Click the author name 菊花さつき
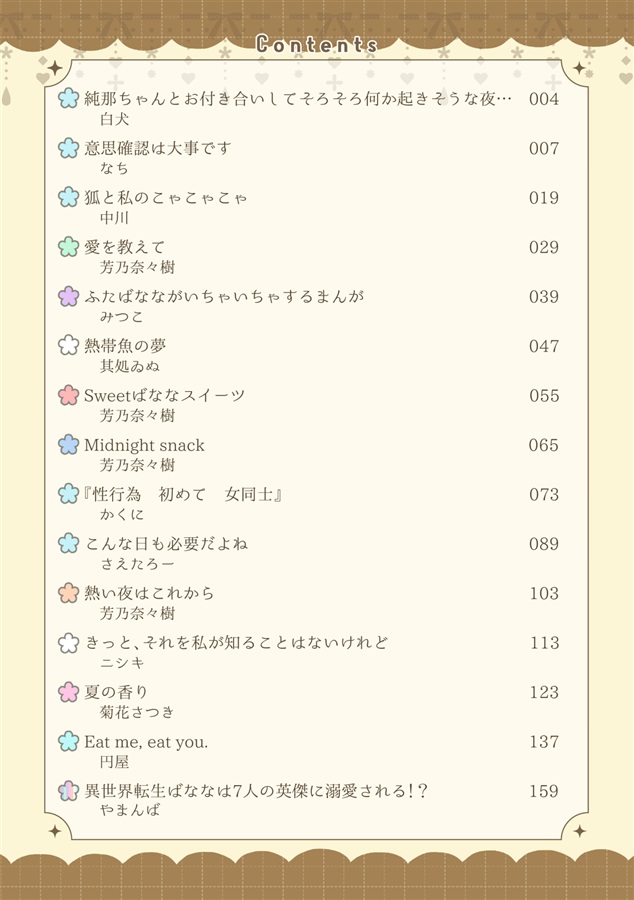634x900 pixels. (137, 712)
